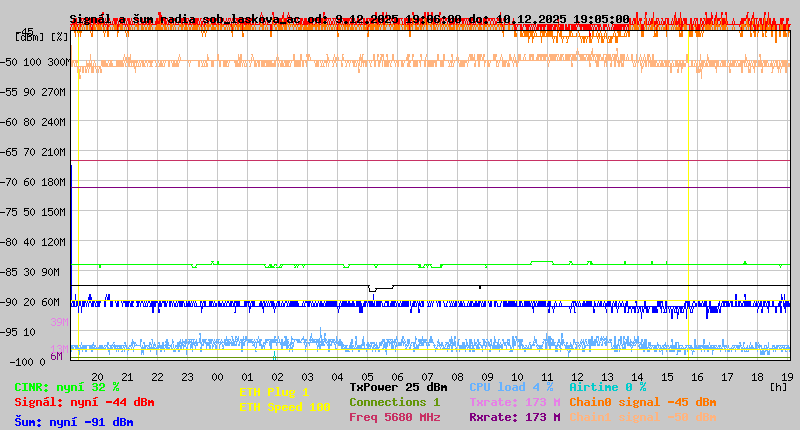800x430 pixels.
Task: Click the Connections 1 legend entry
Action: tap(394, 402)
